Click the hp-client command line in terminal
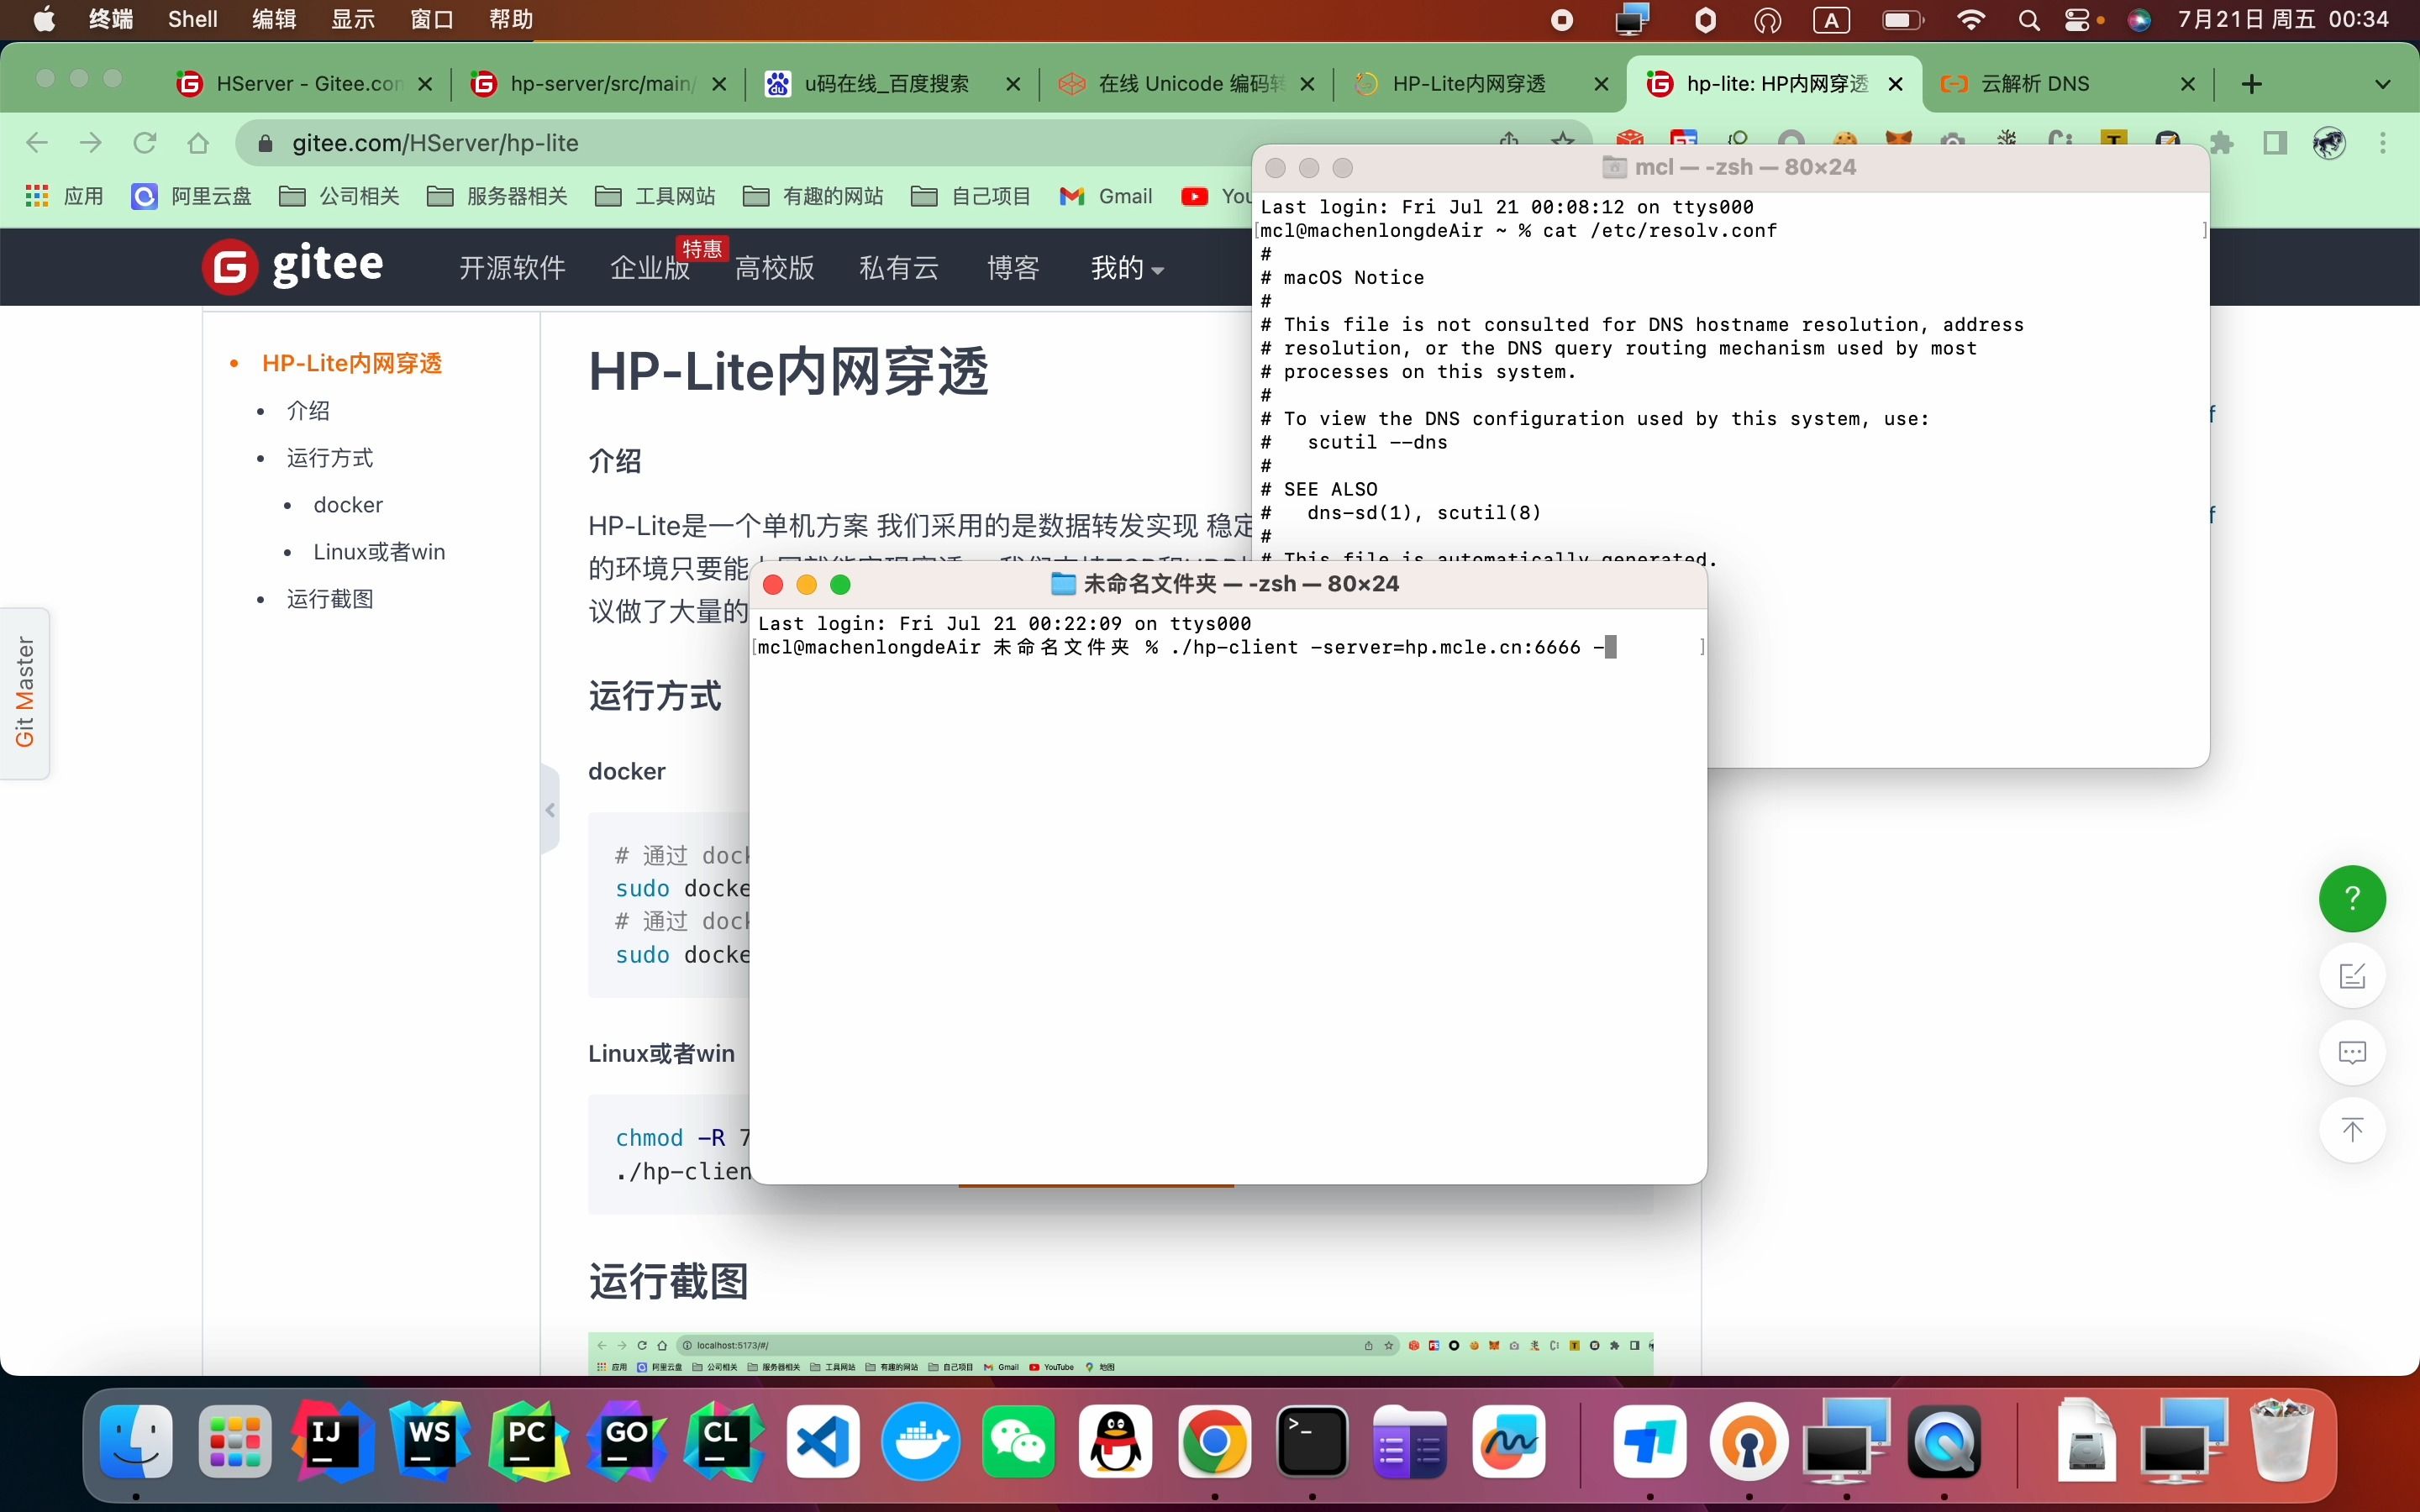 coord(1186,647)
